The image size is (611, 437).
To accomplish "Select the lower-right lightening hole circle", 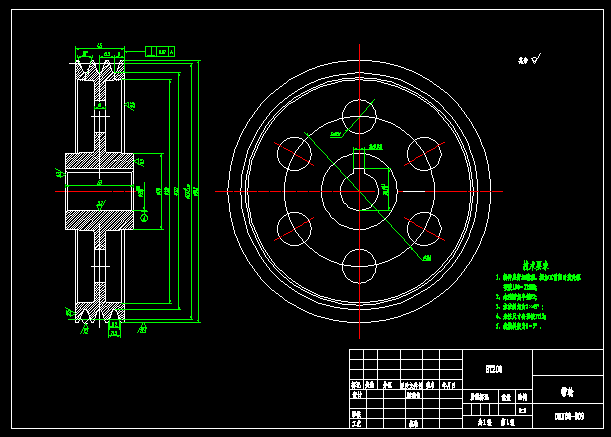I will pos(424,229).
